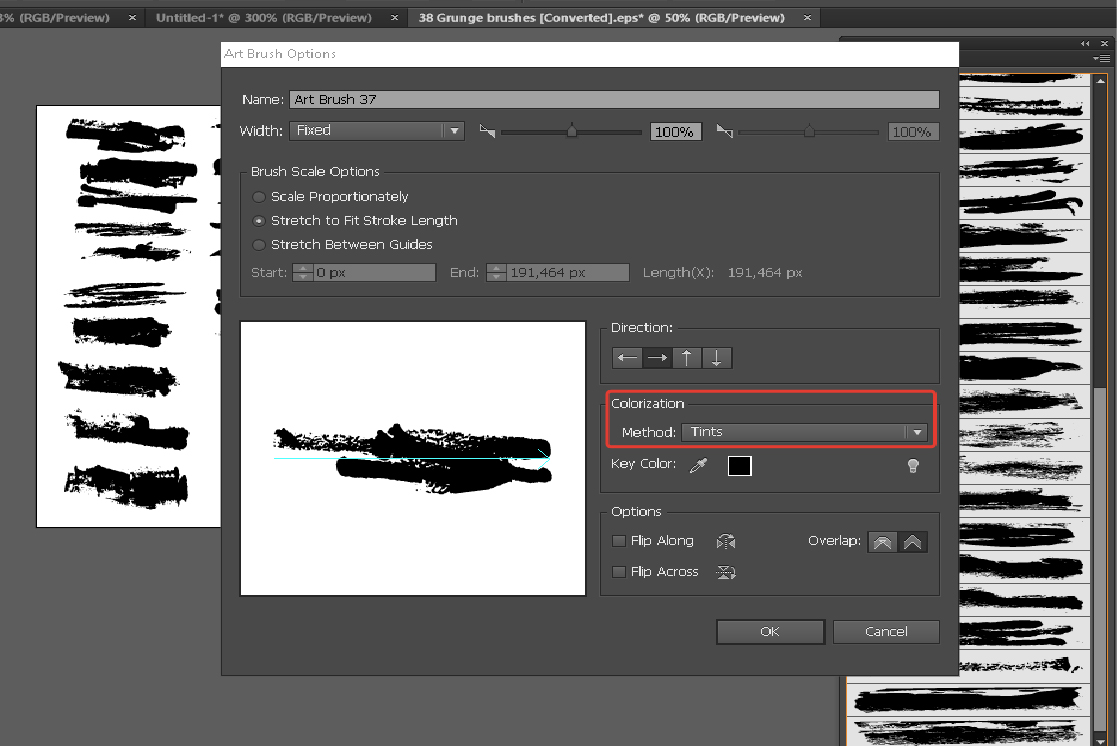The image size is (1117, 746).
Task: Select the upward direction arrow
Action: pos(687,358)
